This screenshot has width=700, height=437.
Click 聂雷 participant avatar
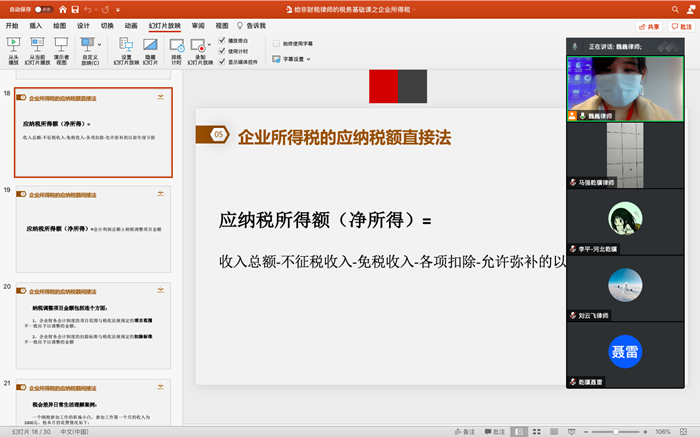625,351
